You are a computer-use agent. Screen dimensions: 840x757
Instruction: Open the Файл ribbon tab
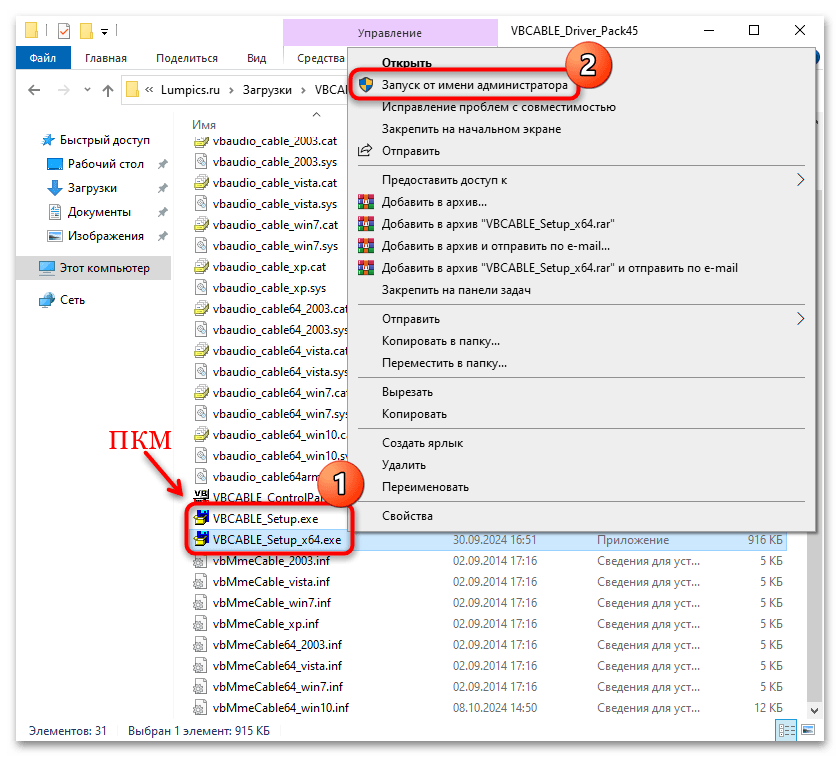pyautogui.click(x=43, y=58)
